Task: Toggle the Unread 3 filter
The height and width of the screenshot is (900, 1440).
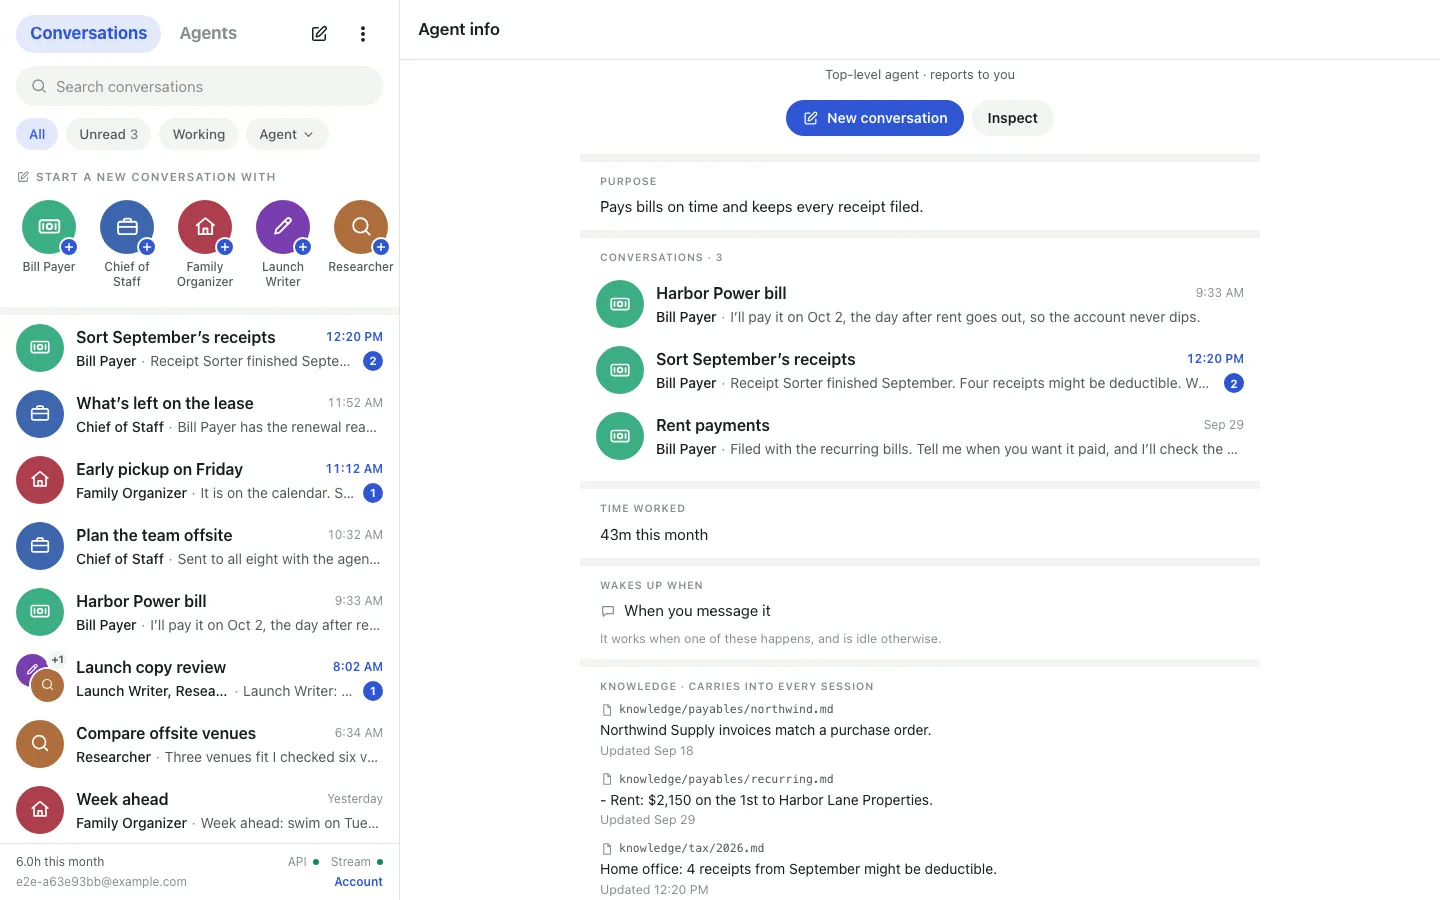Action: (x=109, y=134)
